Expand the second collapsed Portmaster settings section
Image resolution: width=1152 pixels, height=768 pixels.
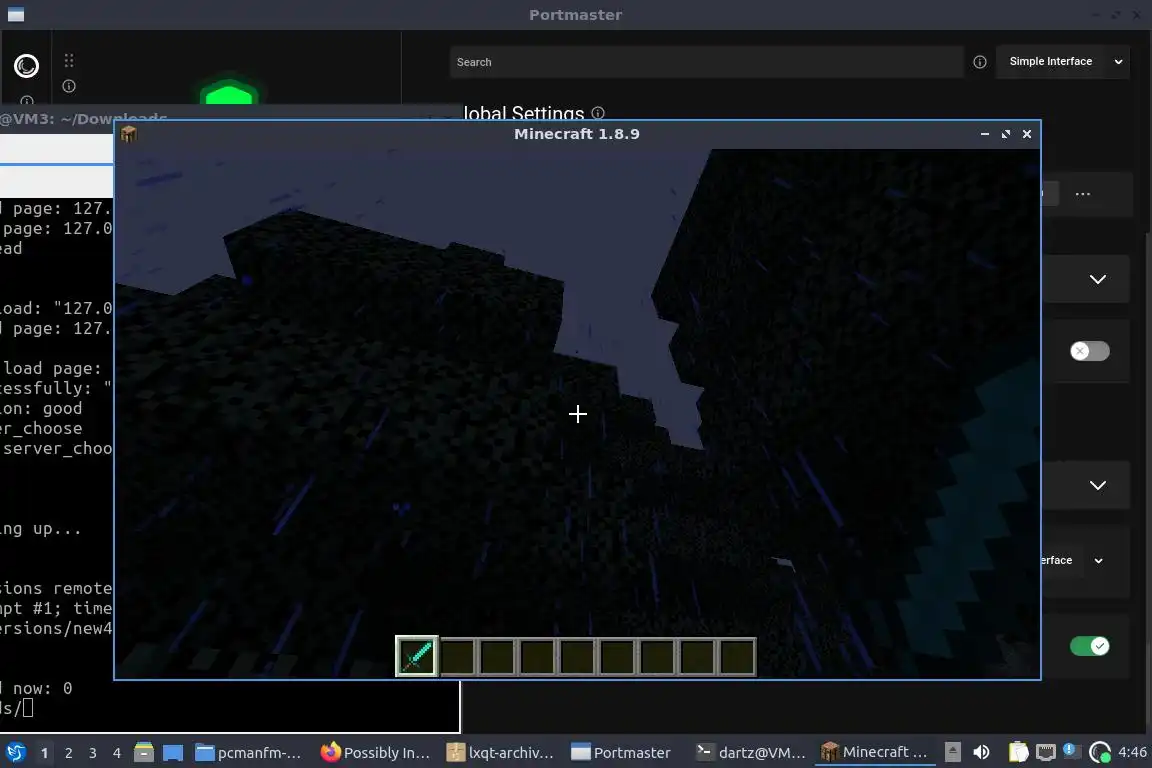[x=1098, y=485]
